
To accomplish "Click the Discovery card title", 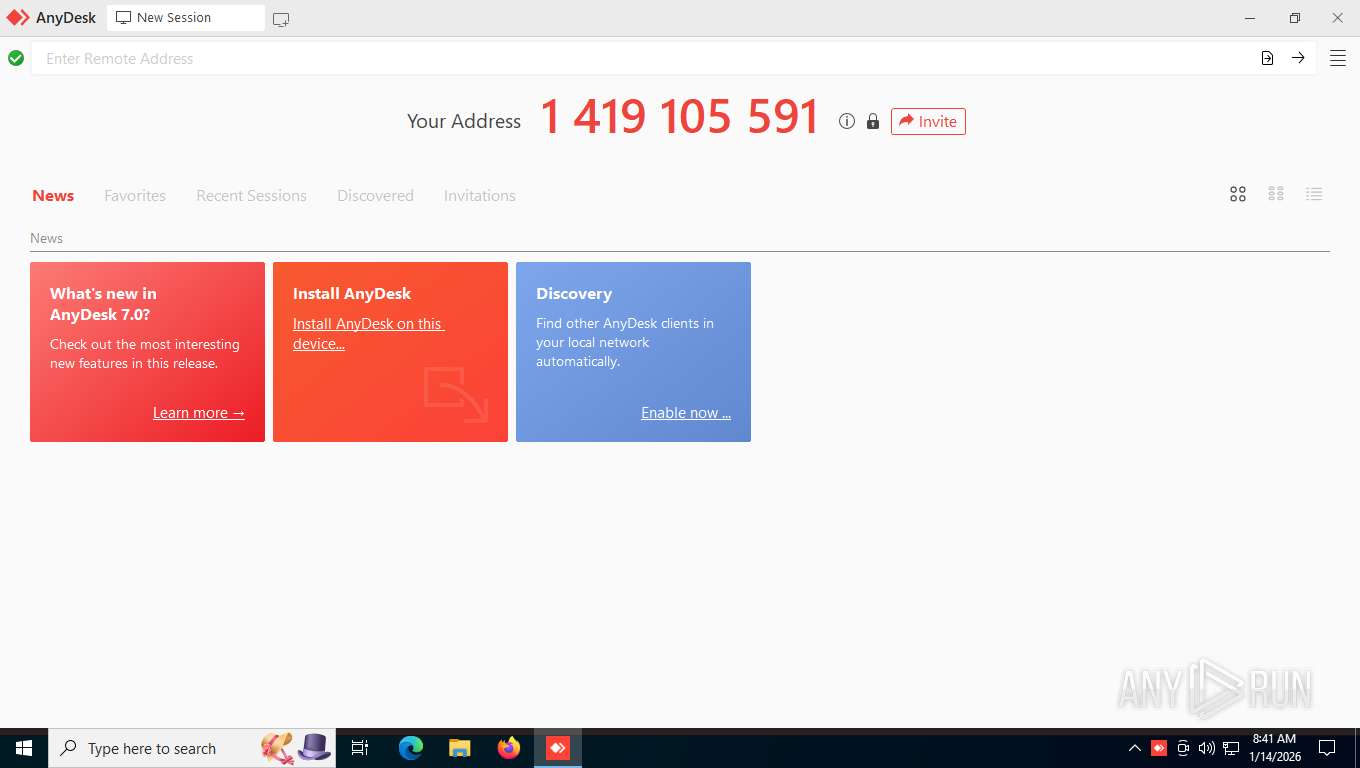I will [x=574, y=294].
